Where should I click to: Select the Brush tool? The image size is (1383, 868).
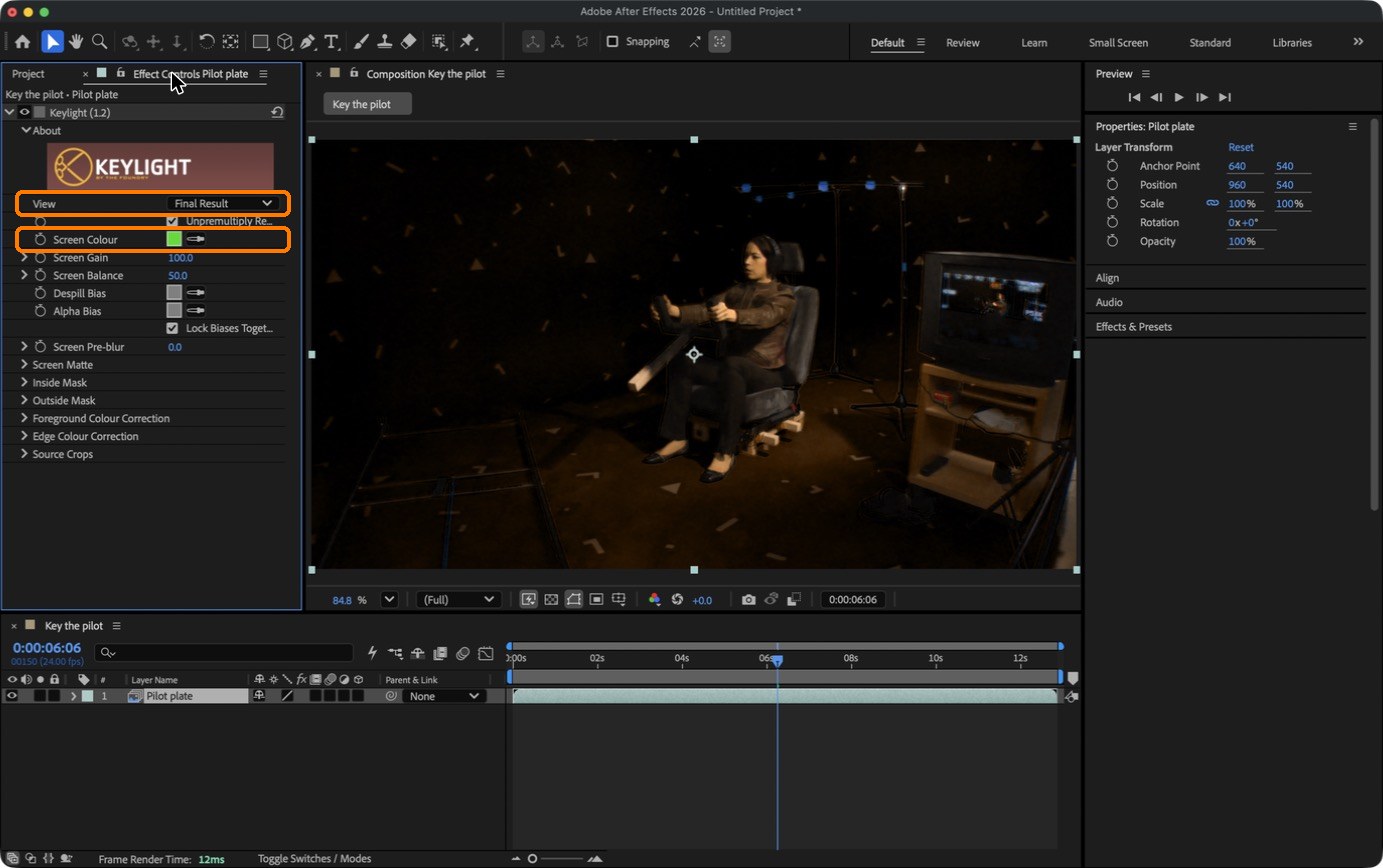(x=361, y=42)
